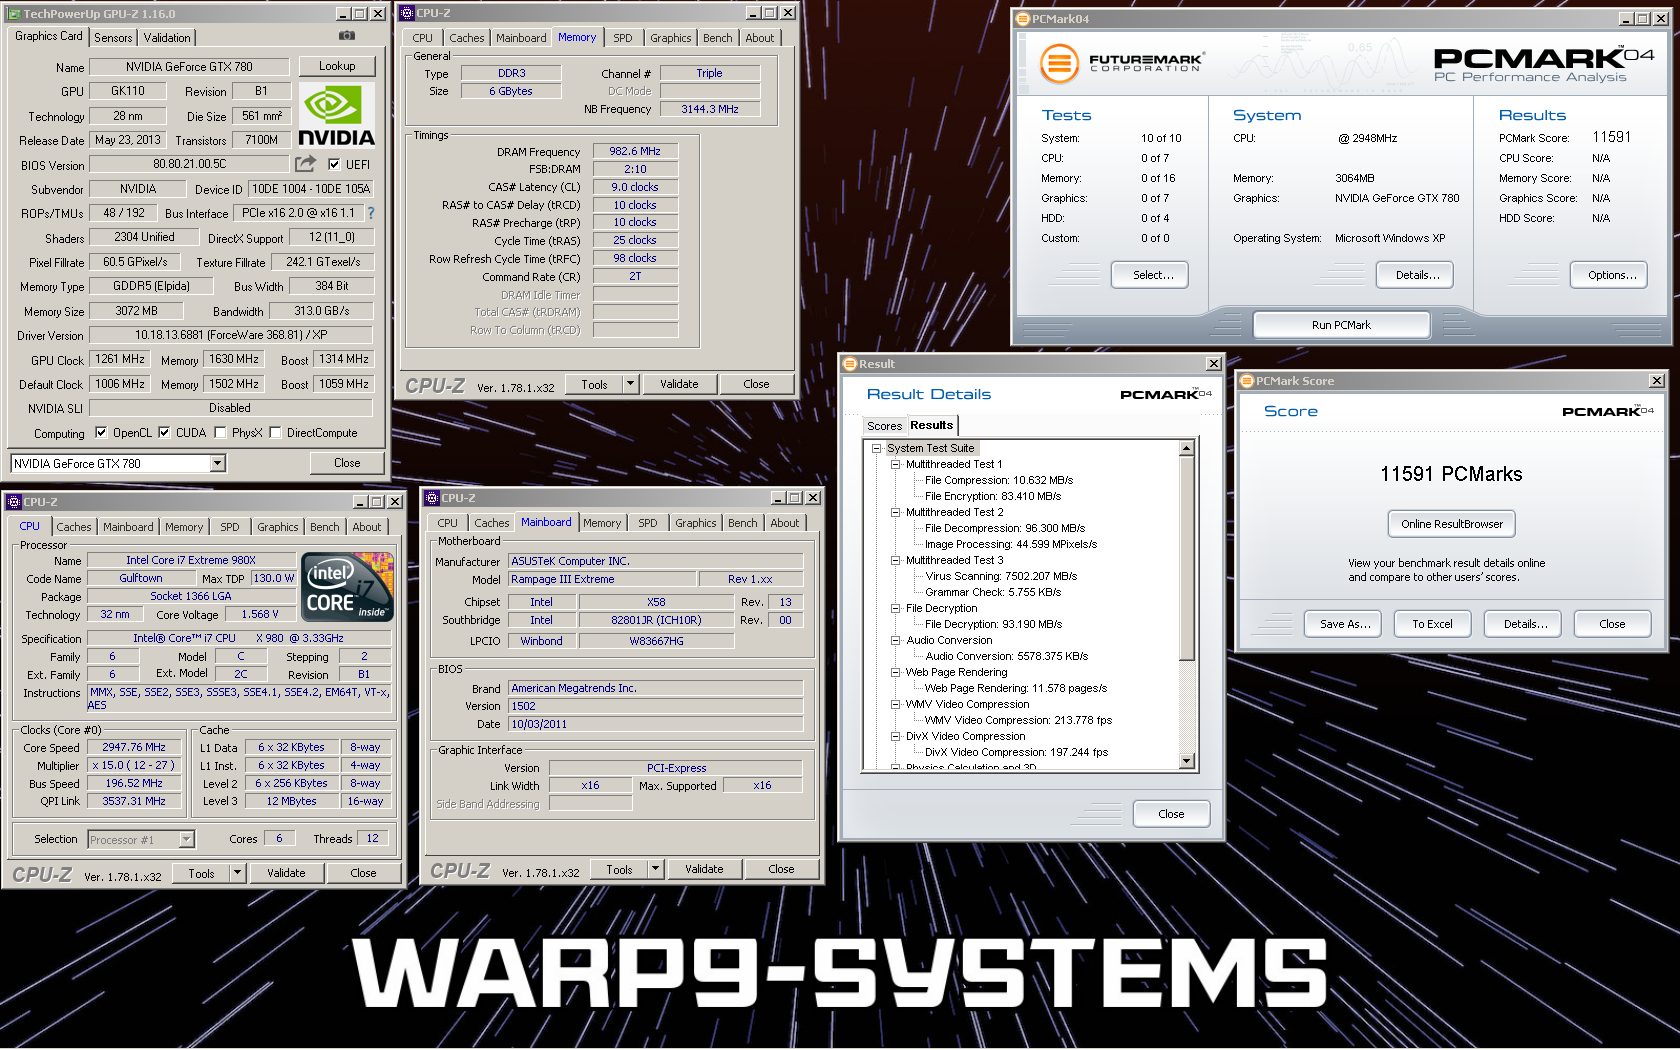The height and width of the screenshot is (1050, 1680).
Task: Switch to Validation tab in GPU-Z
Action: 167,38
